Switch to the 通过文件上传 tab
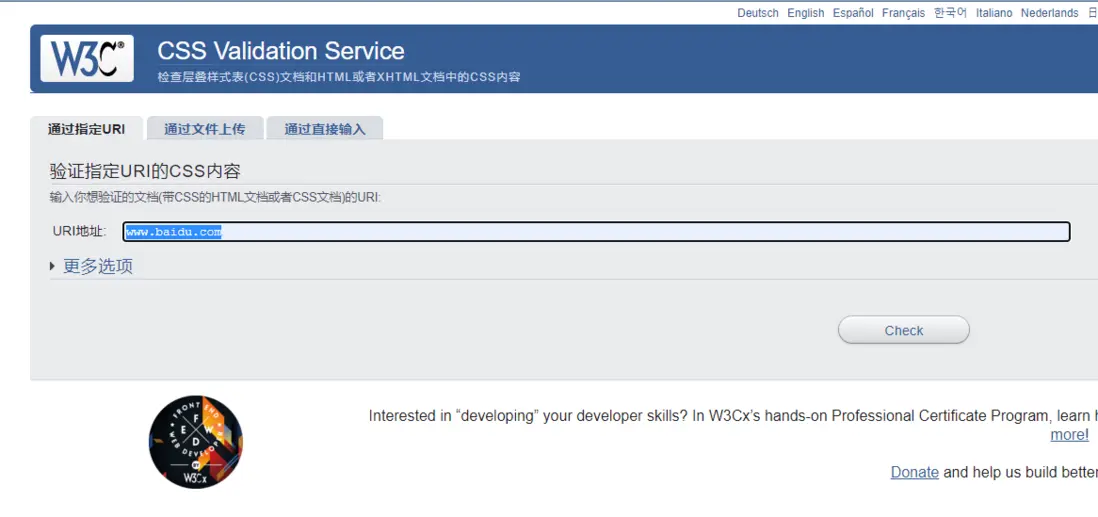Screen dimensions: 1098x517 pyautogui.click(x=204, y=129)
